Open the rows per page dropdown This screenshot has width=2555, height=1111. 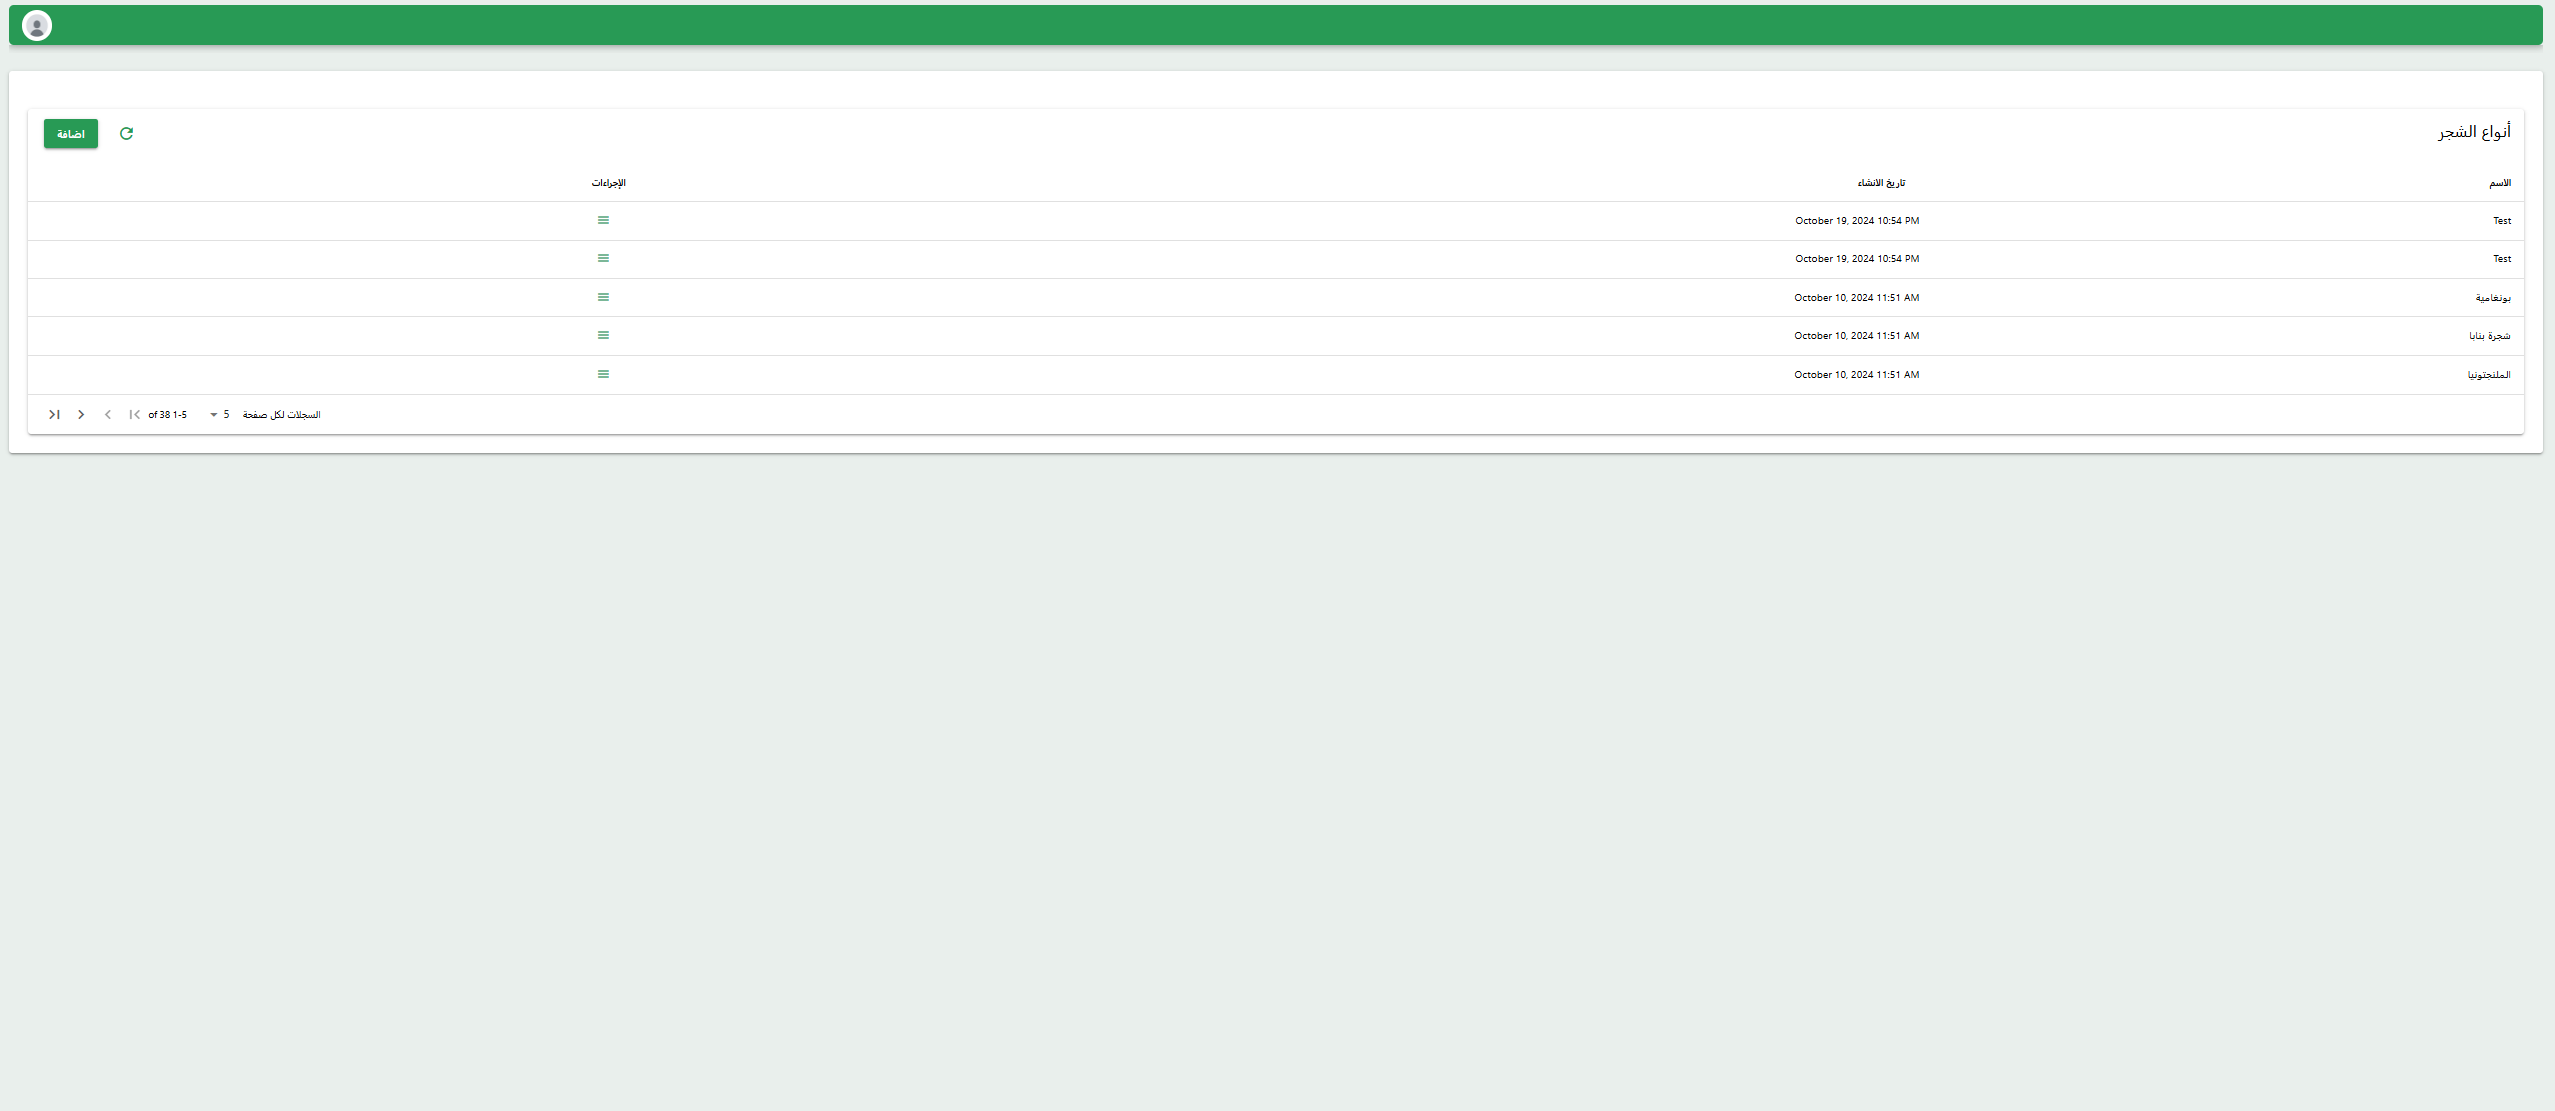pos(219,415)
